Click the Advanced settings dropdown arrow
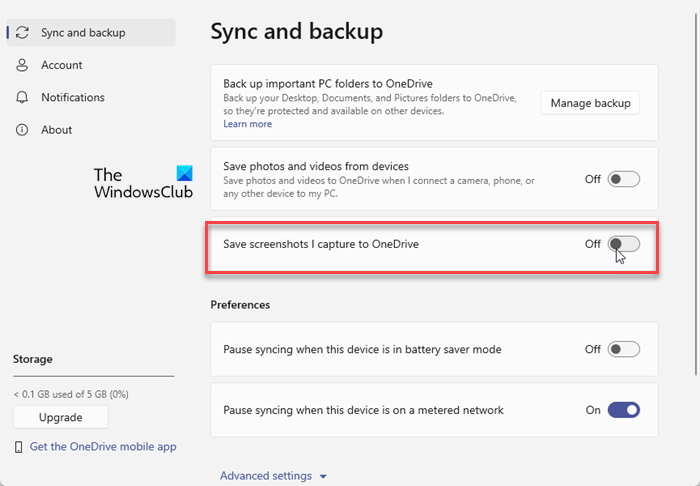This screenshot has width=700, height=486. click(x=324, y=477)
